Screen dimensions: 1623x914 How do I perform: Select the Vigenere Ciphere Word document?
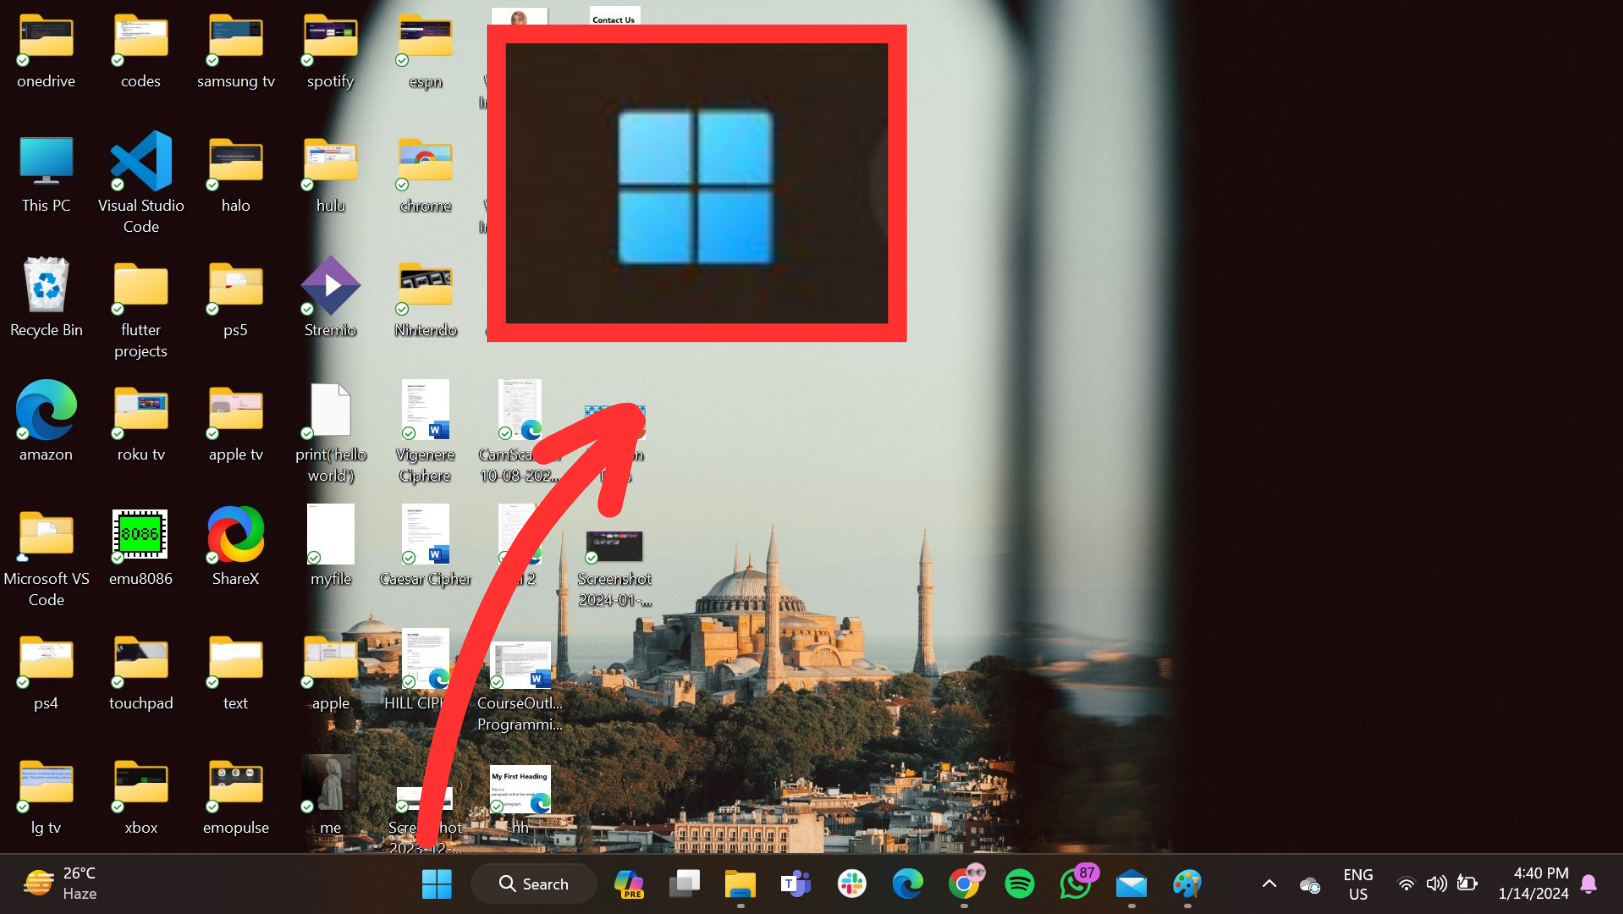click(x=425, y=433)
